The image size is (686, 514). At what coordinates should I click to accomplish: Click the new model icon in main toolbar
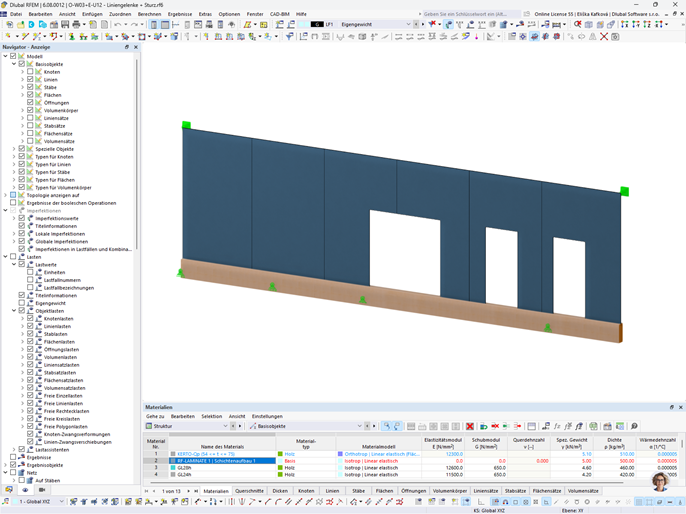coord(9,24)
